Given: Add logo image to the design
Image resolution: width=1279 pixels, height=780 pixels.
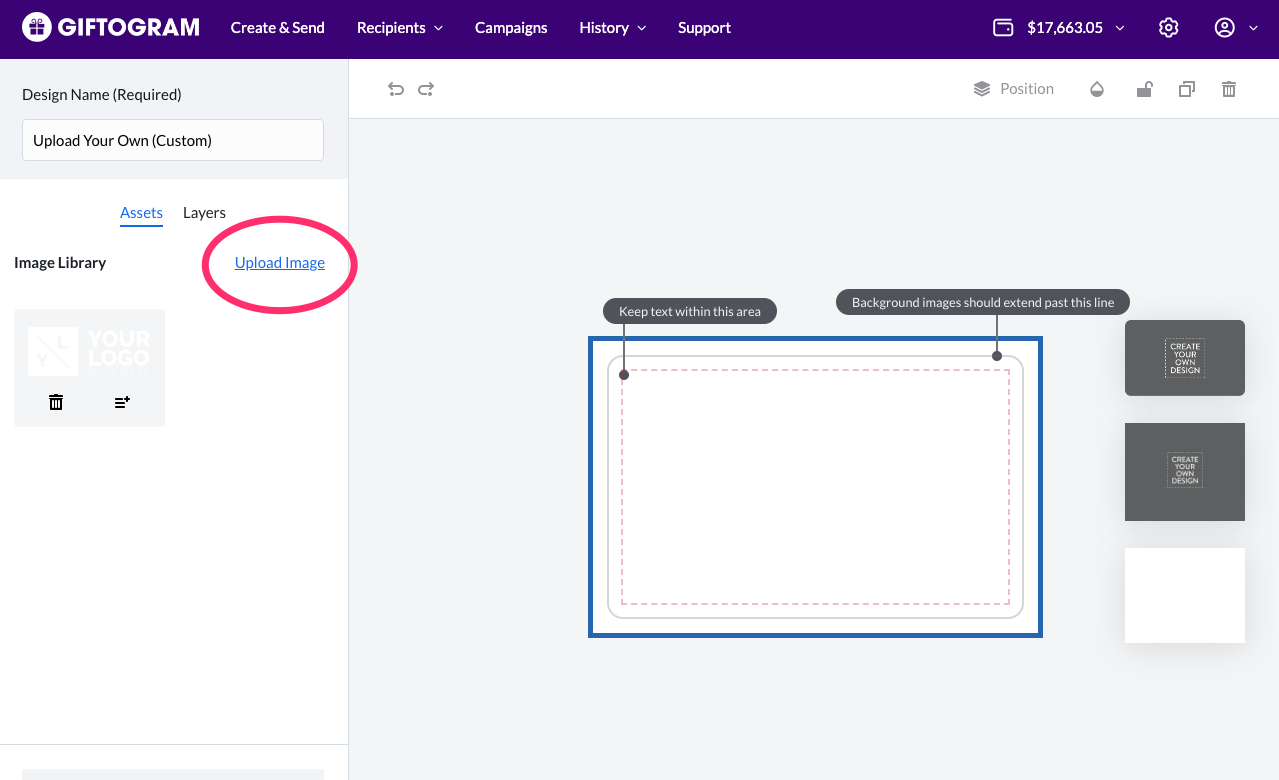Looking at the screenshot, I should click(122, 402).
